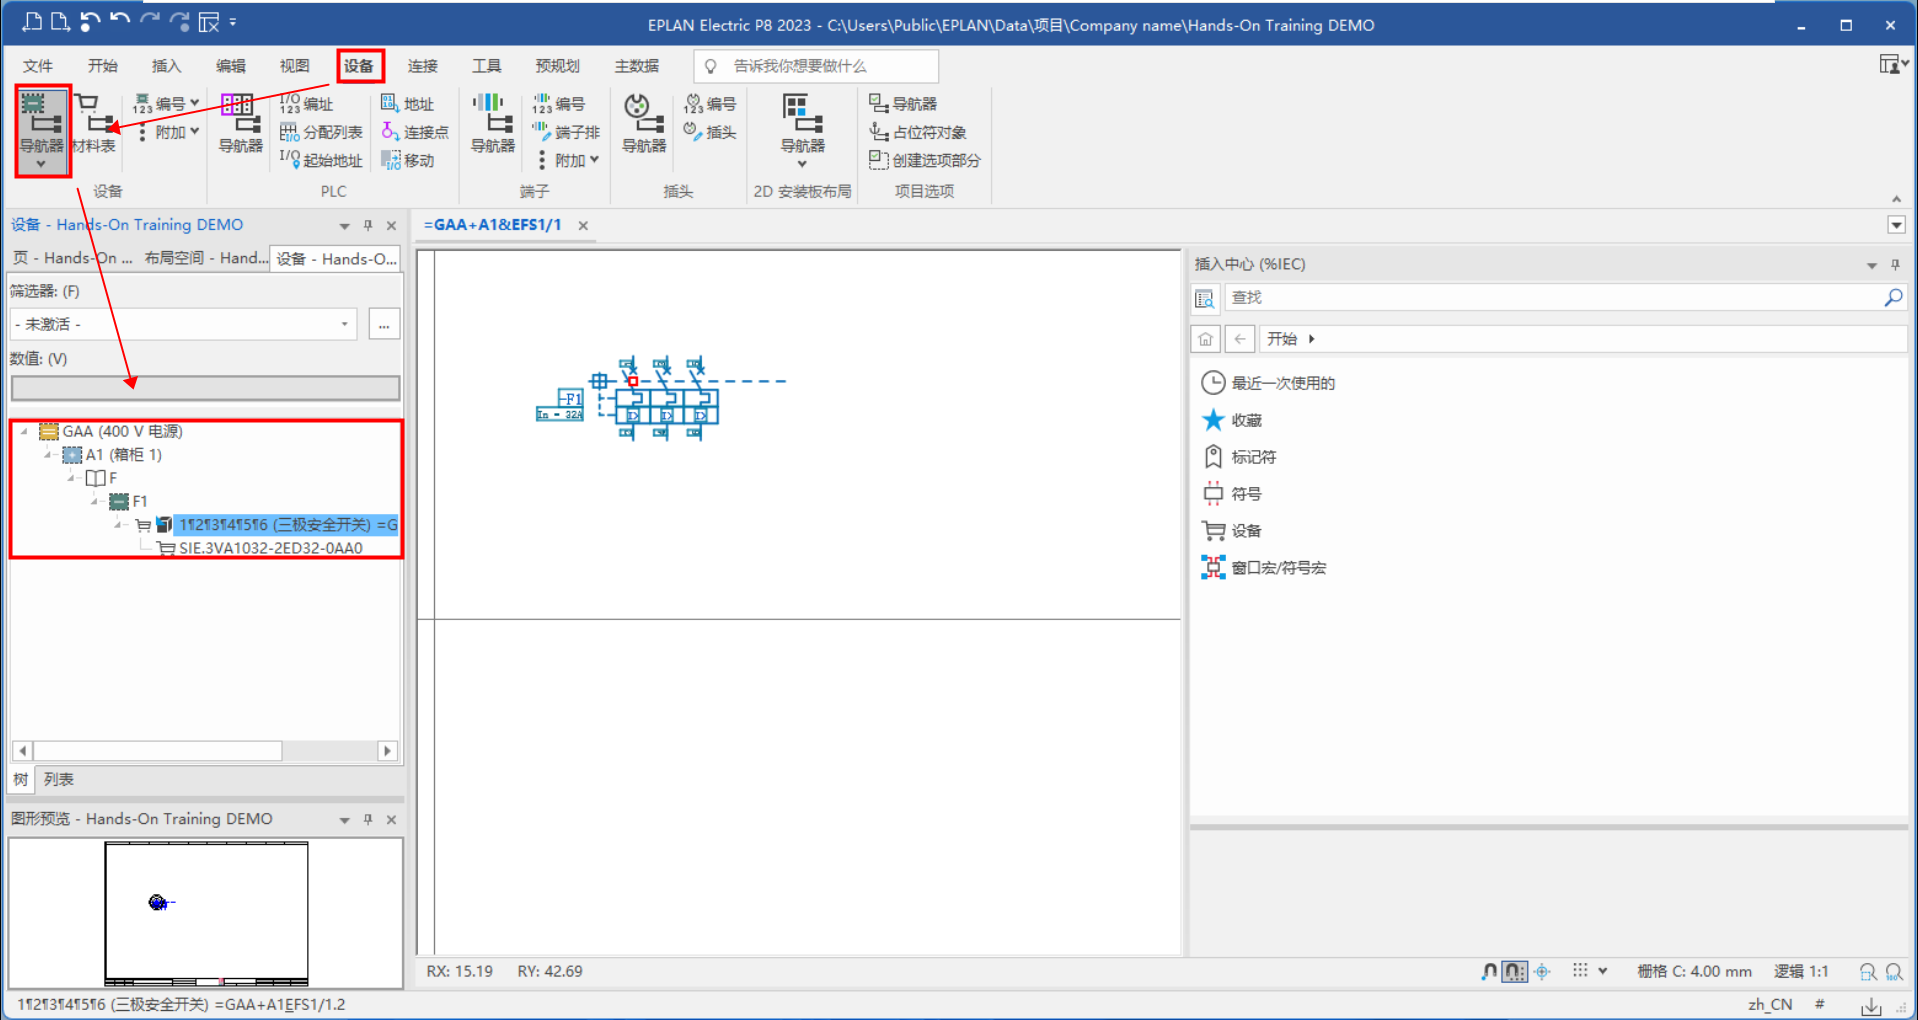Switch to the 插入 ribbon tab
Viewport: 1918px width, 1020px height.
tap(166, 66)
